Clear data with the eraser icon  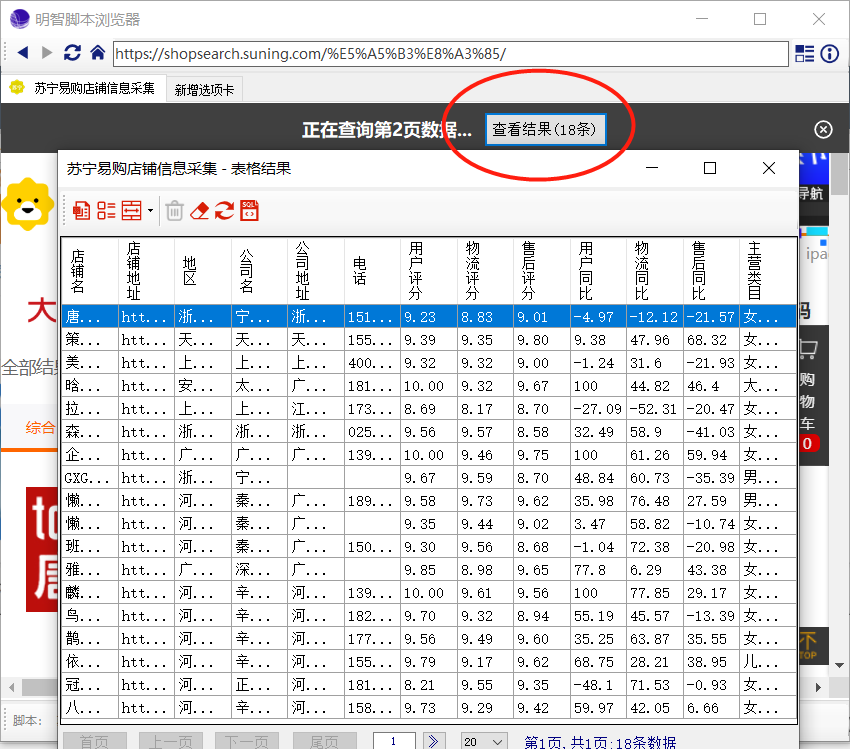(199, 211)
